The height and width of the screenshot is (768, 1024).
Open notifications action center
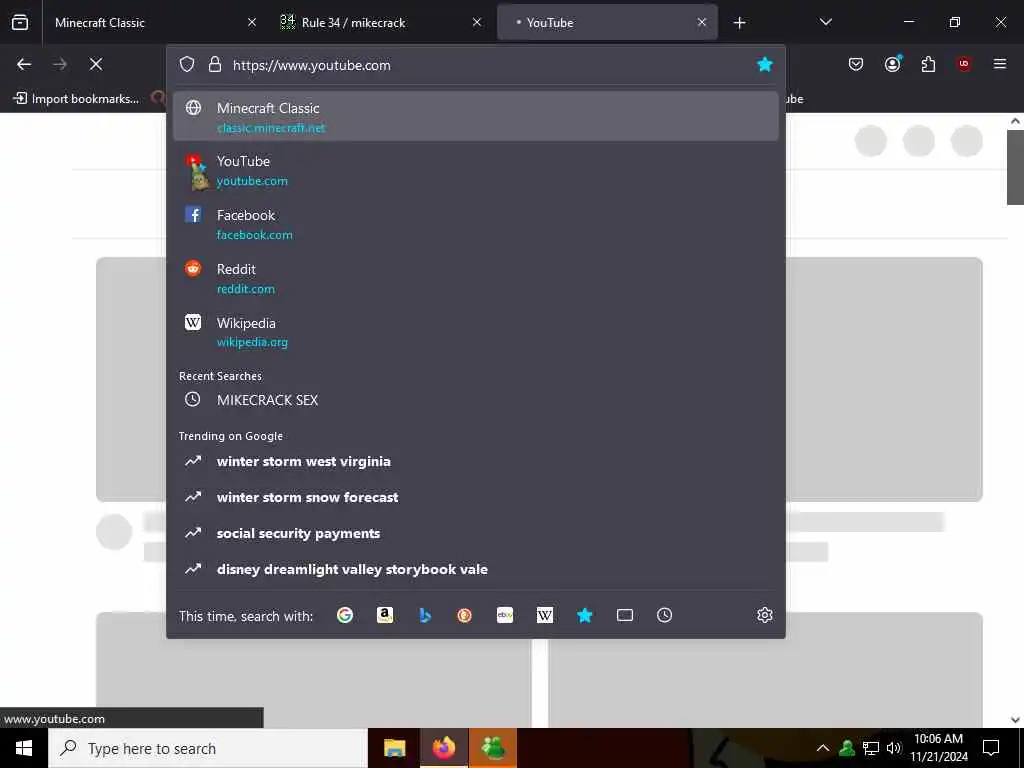991,748
